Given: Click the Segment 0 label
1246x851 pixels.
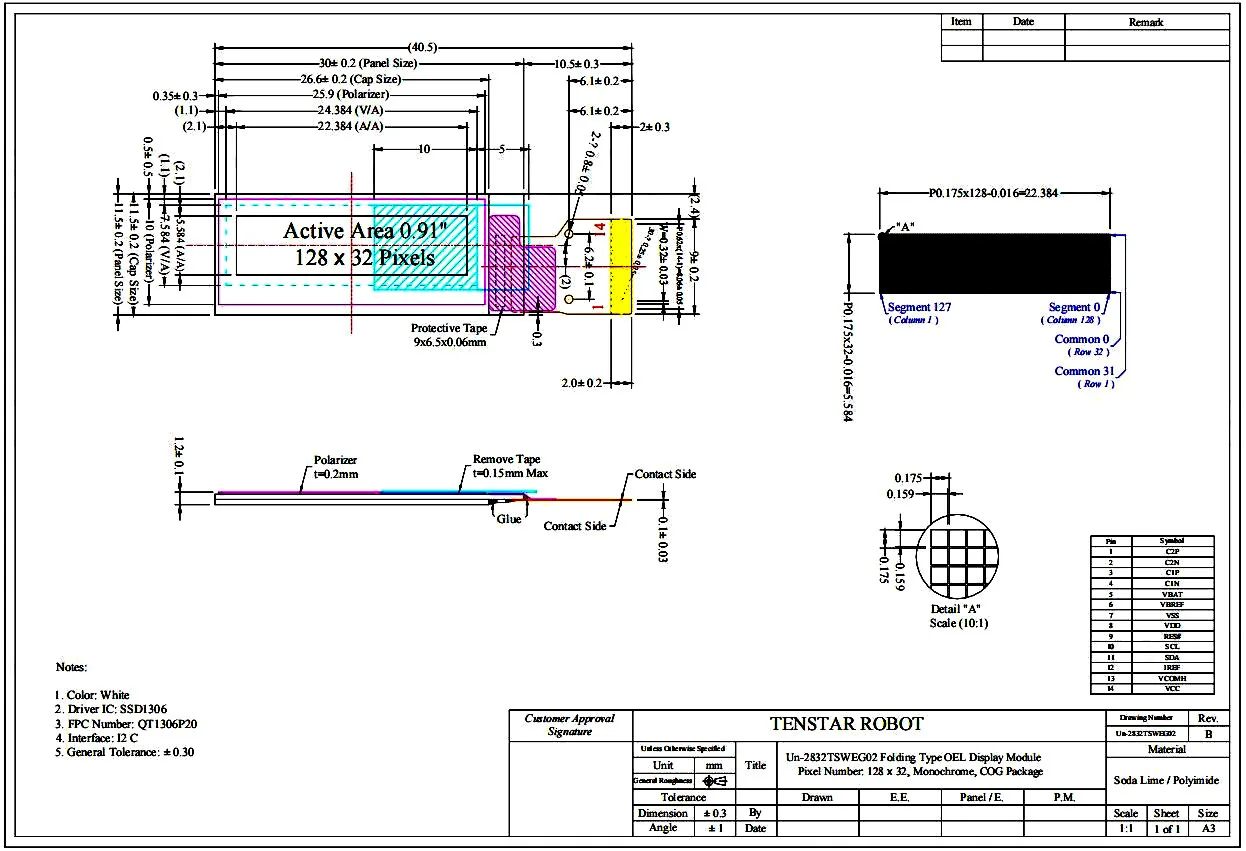Looking at the screenshot, I should pyautogui.click(x=1074, y=307).
